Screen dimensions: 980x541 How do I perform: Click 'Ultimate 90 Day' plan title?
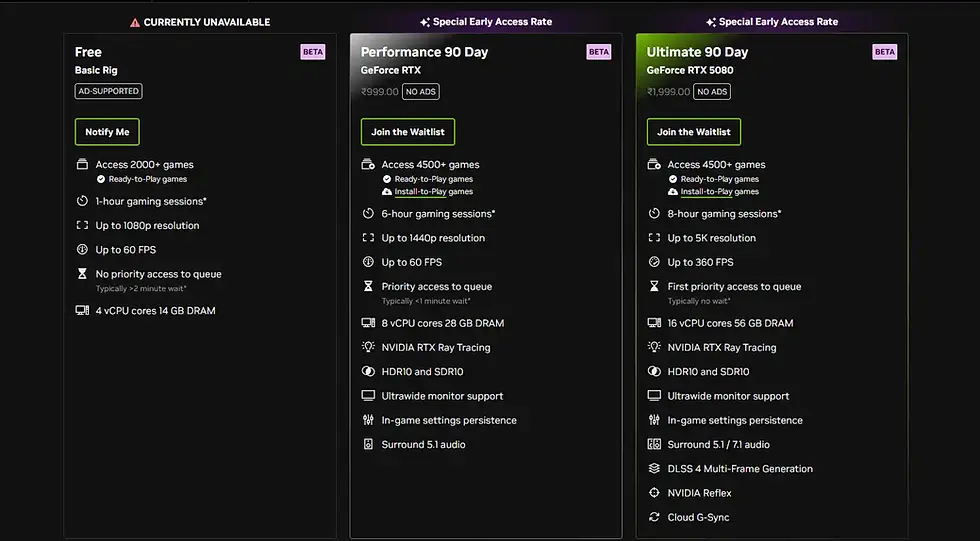pyautogui.click(x=697, y=52)
